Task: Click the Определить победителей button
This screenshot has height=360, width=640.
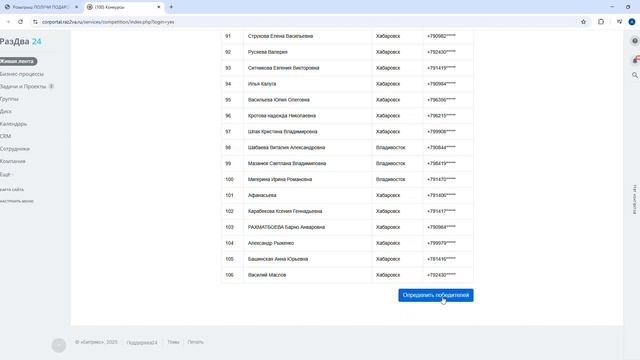Action: pos(436,295)
